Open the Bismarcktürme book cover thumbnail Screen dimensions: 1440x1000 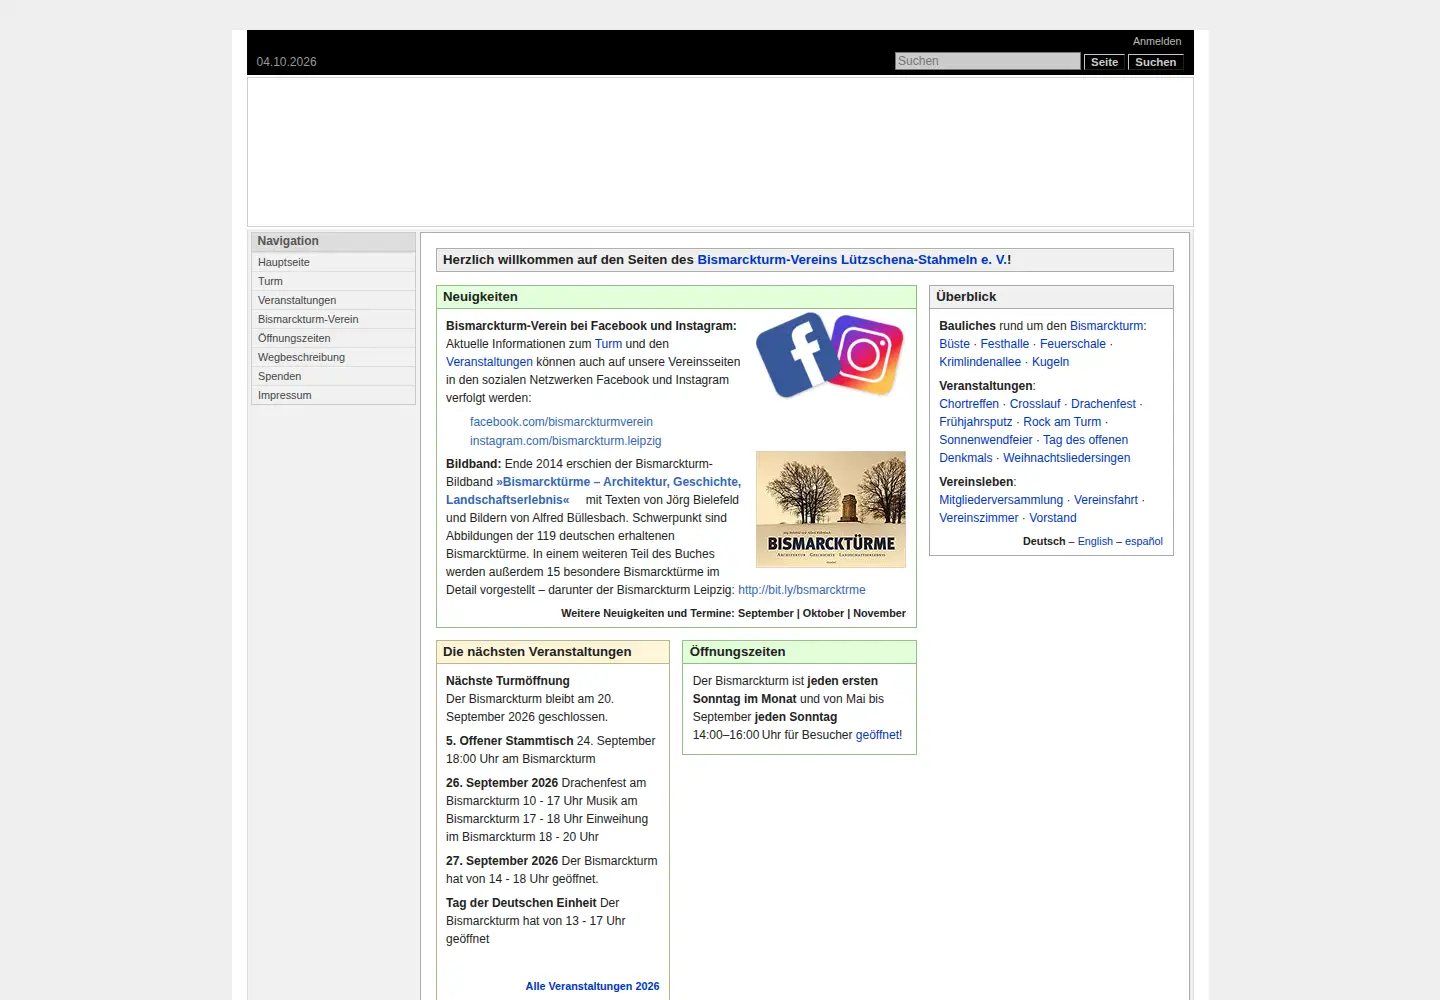click(831, 509)
